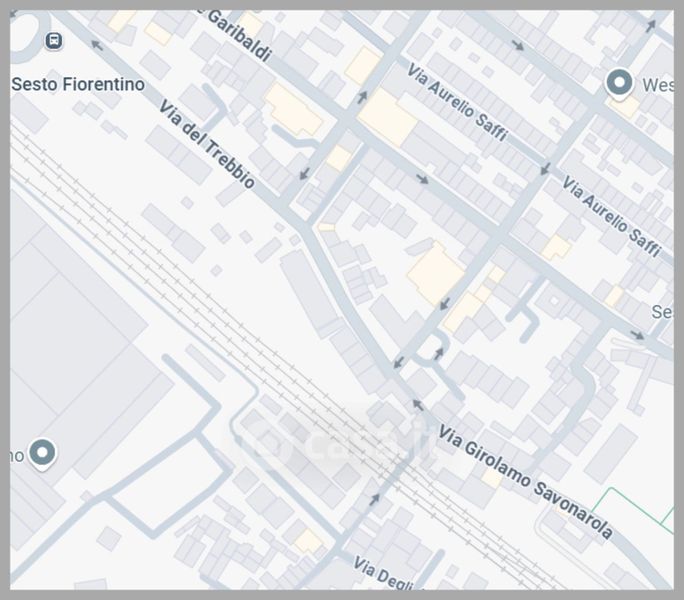
Task: Click the casa.it watermark logo
Action: [x=340, y=445]
